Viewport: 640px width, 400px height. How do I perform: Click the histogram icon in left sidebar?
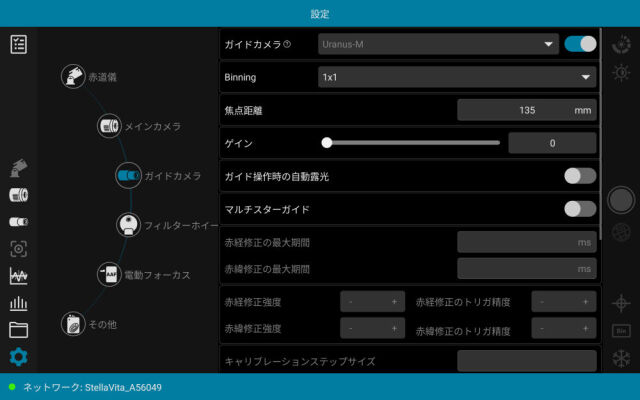(x=18, y=303)
